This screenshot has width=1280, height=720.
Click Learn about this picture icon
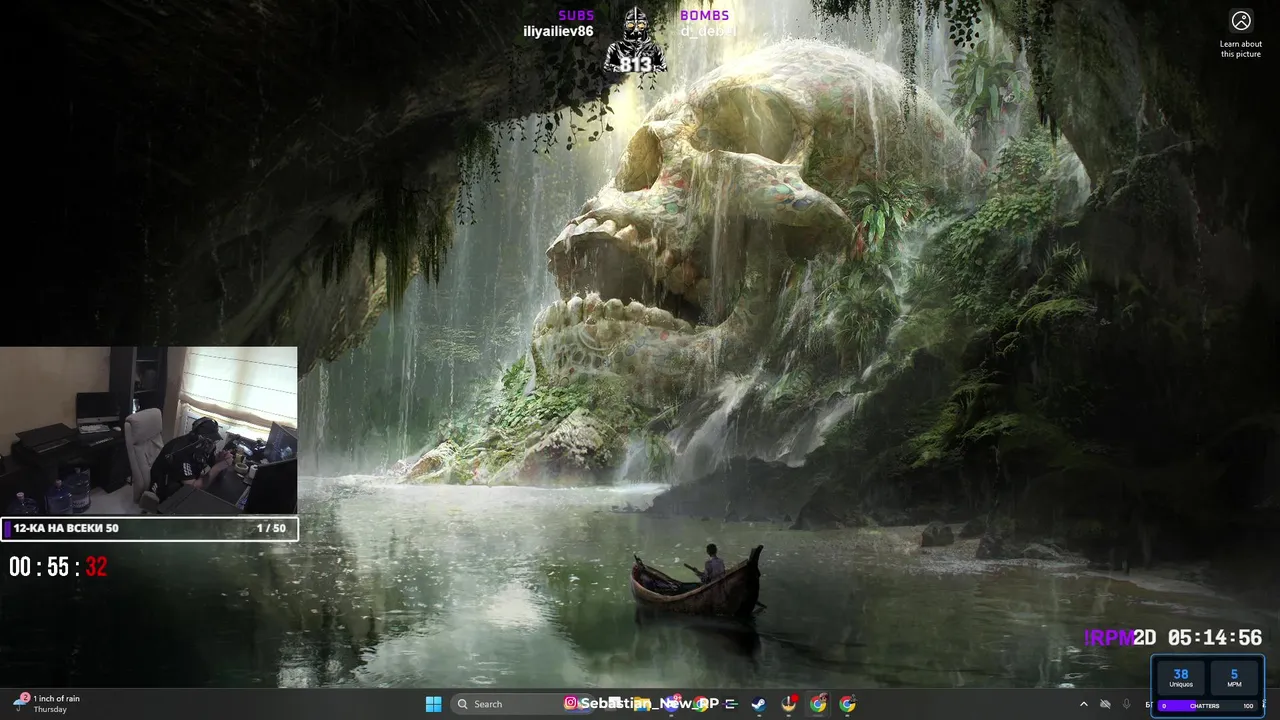point(1241,21)
